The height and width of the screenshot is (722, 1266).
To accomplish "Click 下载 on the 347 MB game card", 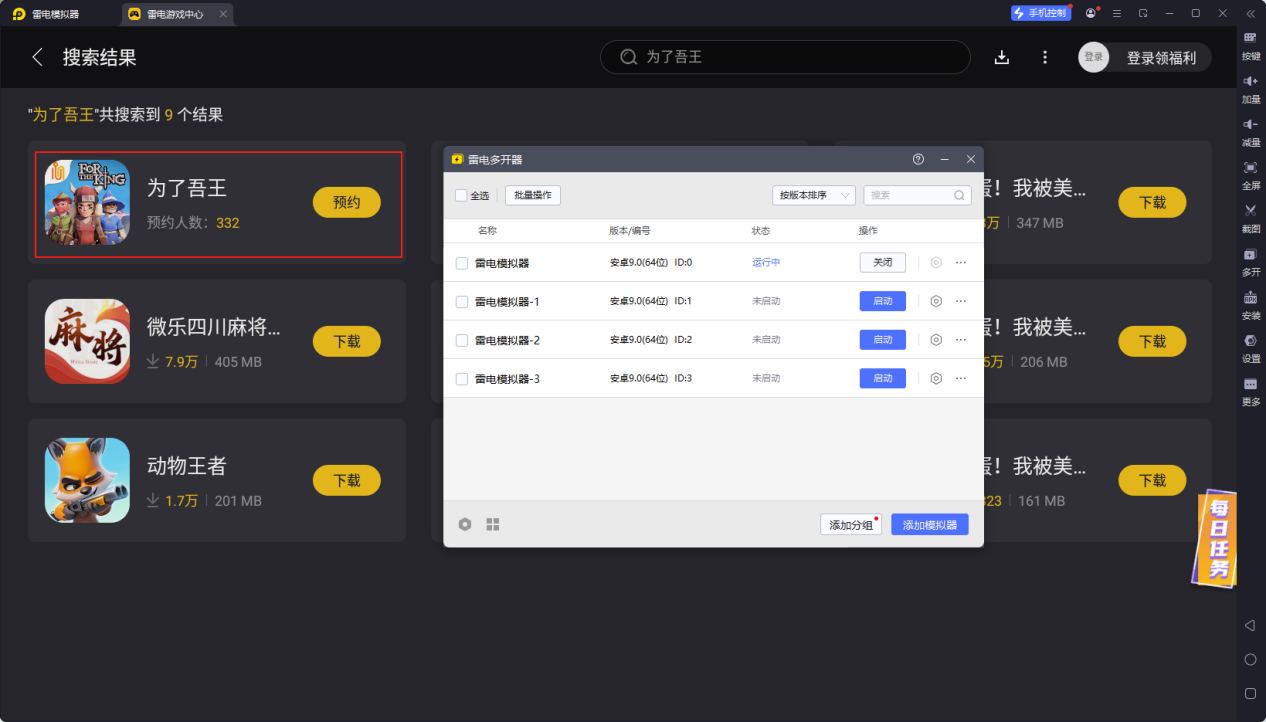I will [x=1152, y=202].
